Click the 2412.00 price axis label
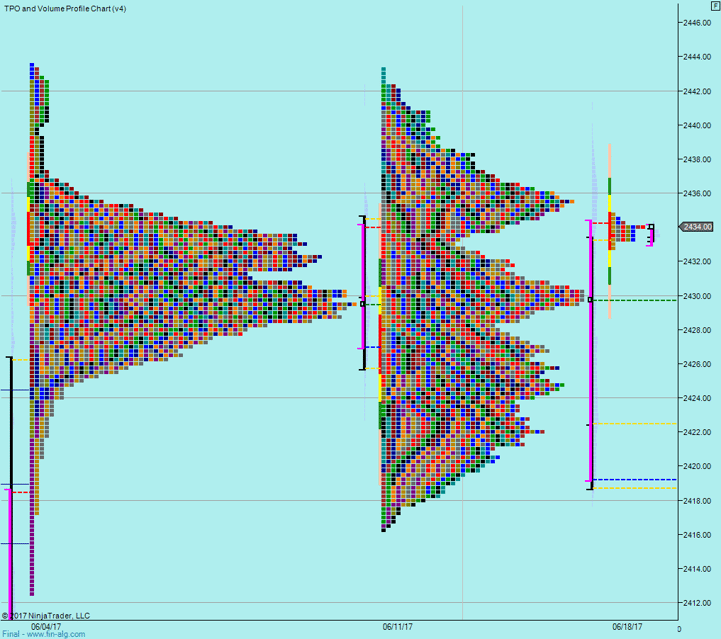The height and width of the screenshot is (639, 721). (x=696, y=603)
